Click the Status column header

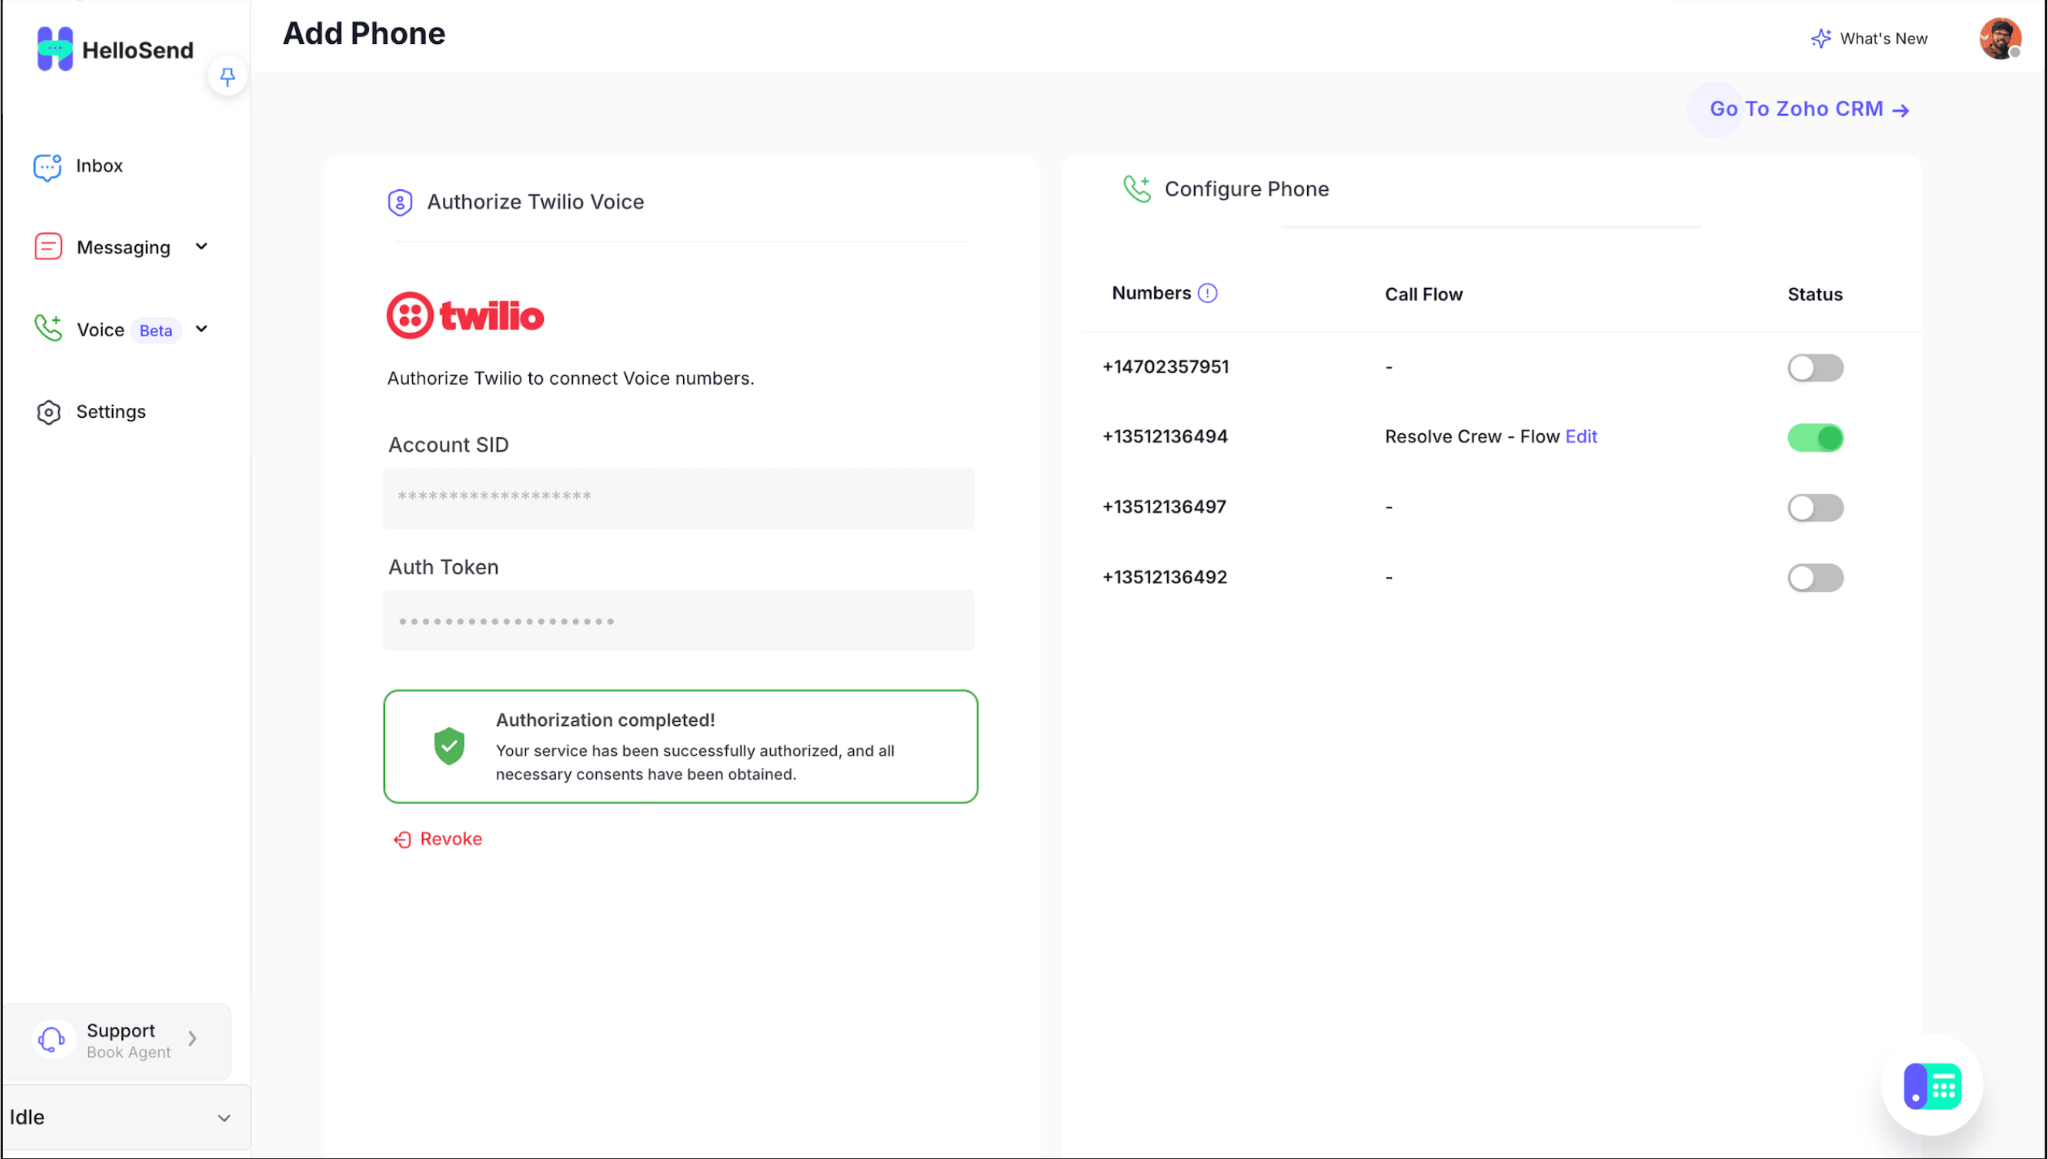click(1815, 294)
